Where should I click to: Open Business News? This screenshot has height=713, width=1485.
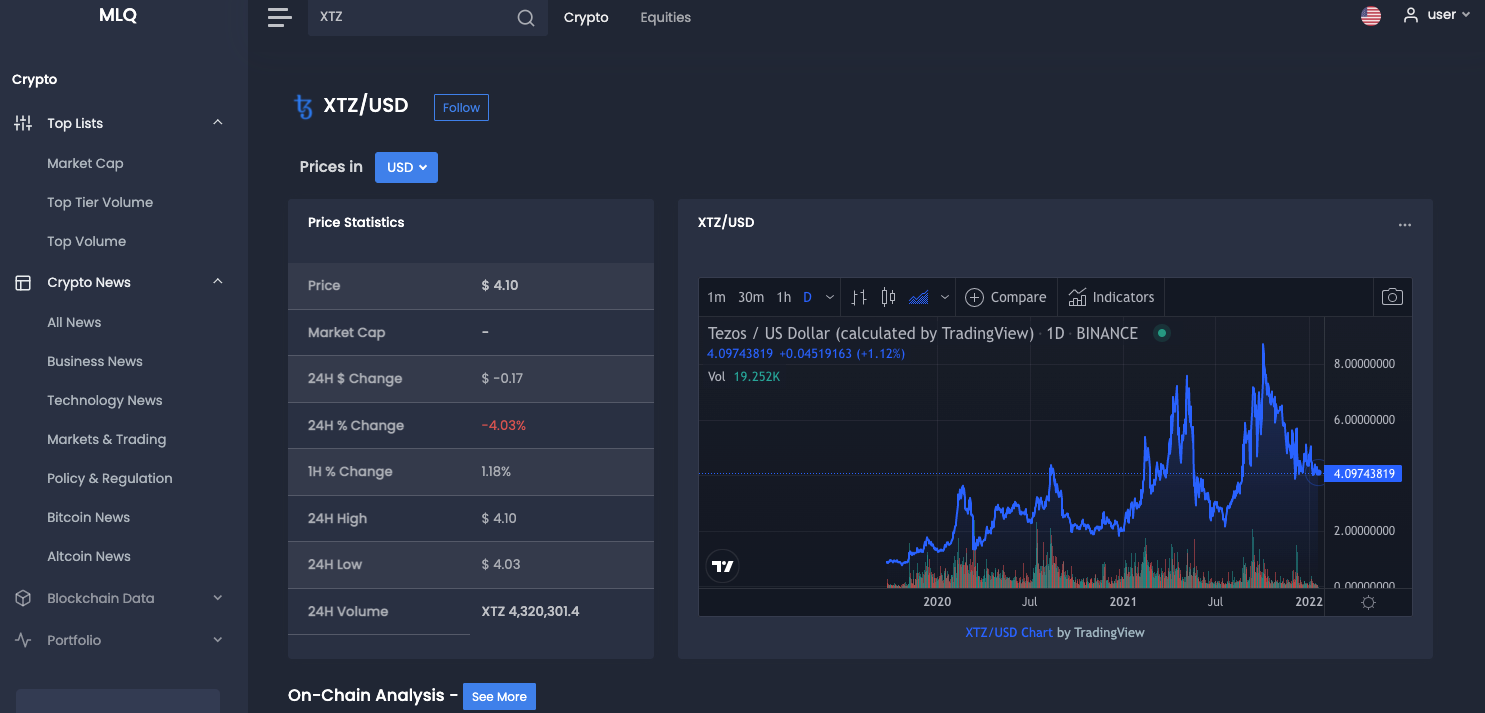pyautogui.click(x=95, y=361)
